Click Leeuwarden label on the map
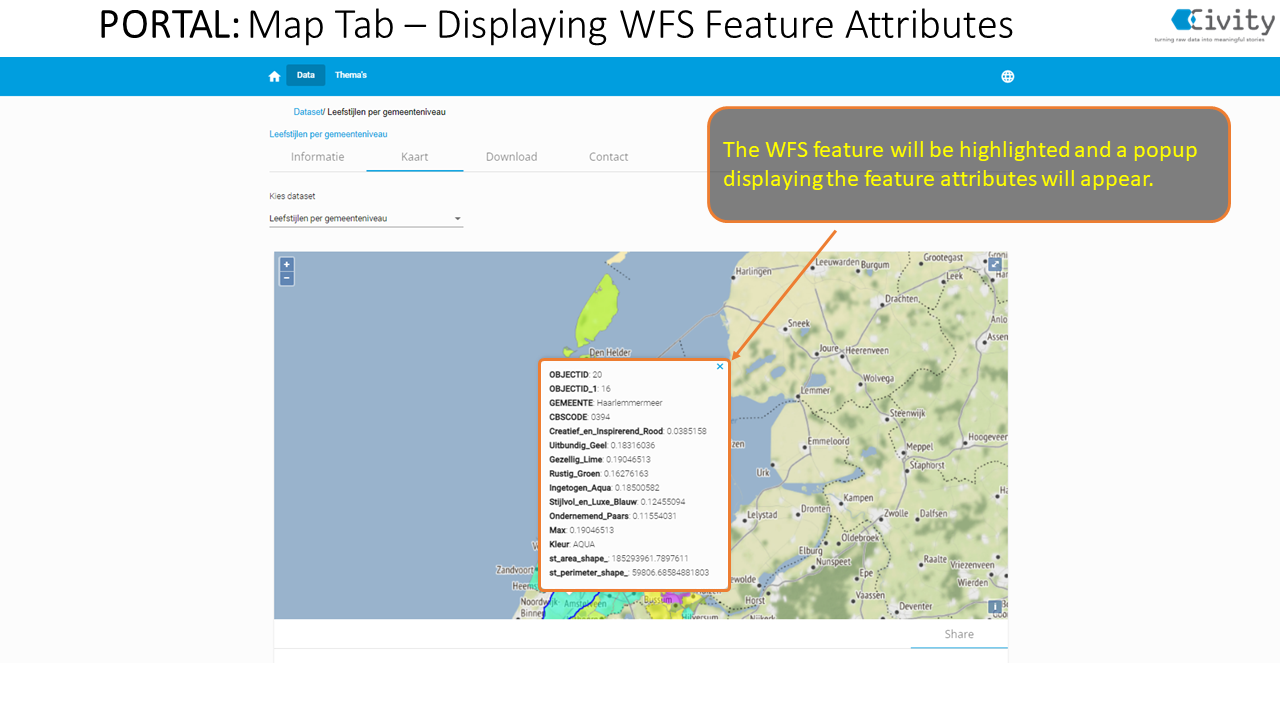The image size is (1280, 720). coord(839,262)
